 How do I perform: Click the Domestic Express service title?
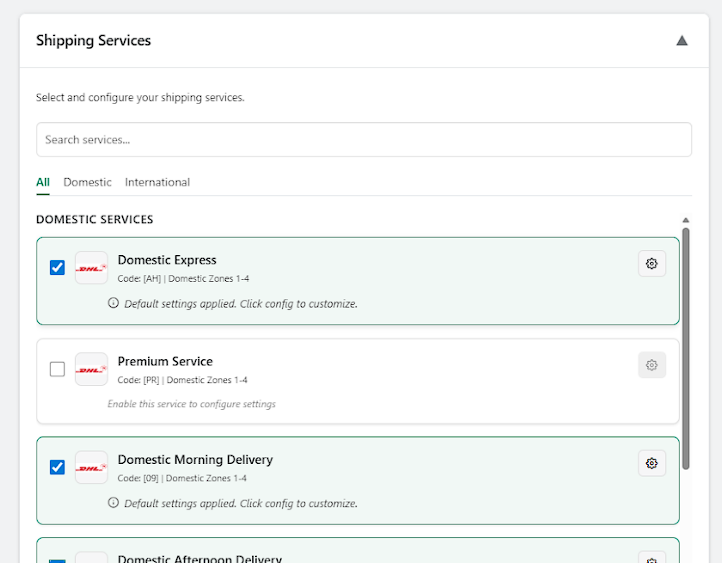pyautogui.click(x=167, y=260)
